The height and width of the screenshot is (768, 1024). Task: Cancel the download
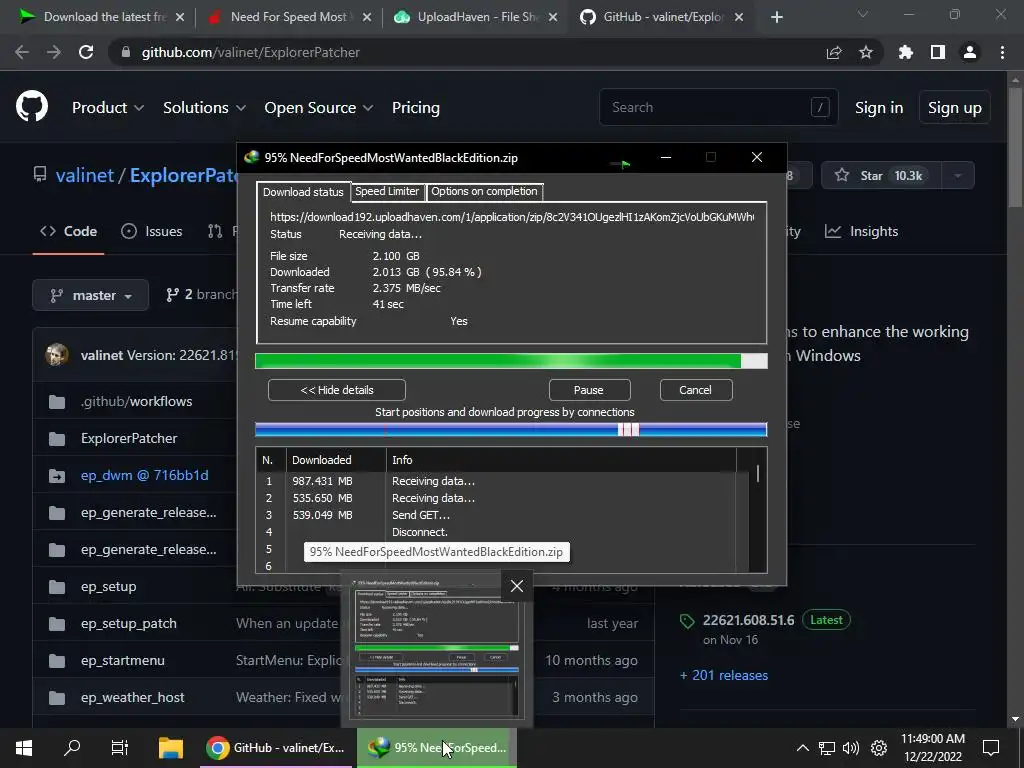pos(696,390)
